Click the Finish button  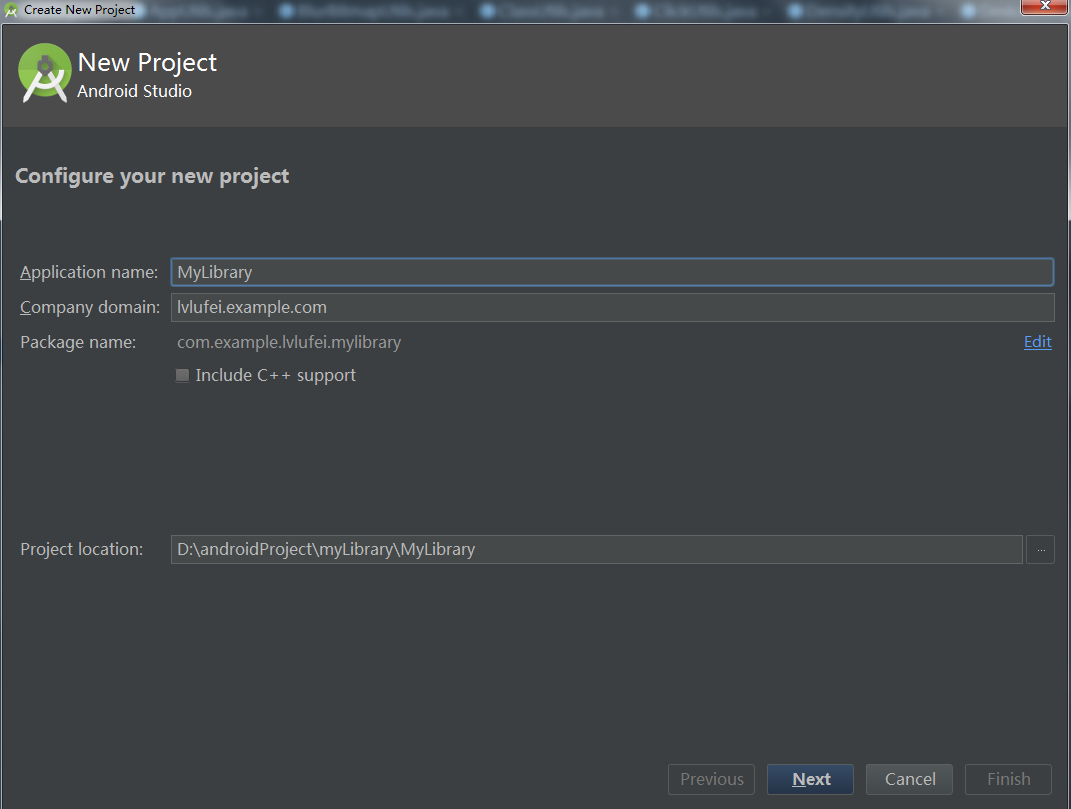pos(1008,779)
